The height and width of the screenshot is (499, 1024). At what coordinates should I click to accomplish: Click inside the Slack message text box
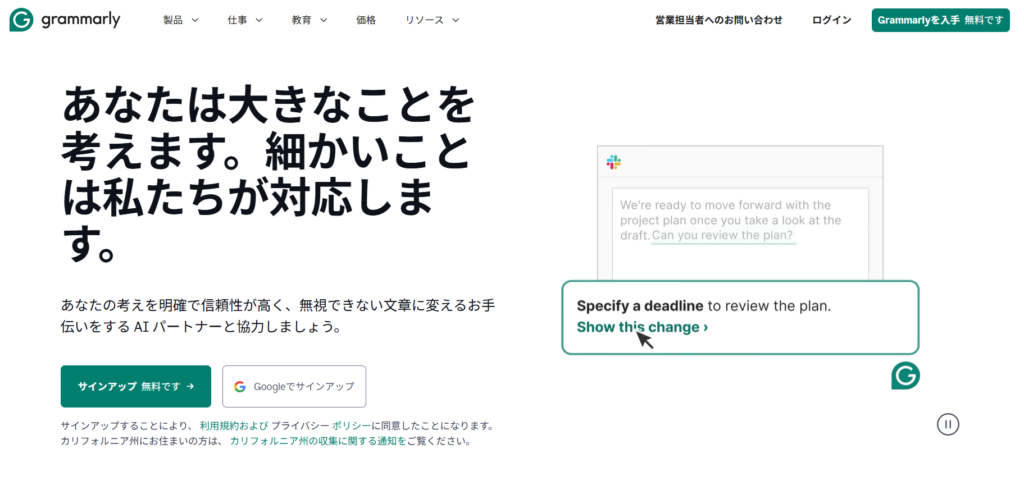740,233
